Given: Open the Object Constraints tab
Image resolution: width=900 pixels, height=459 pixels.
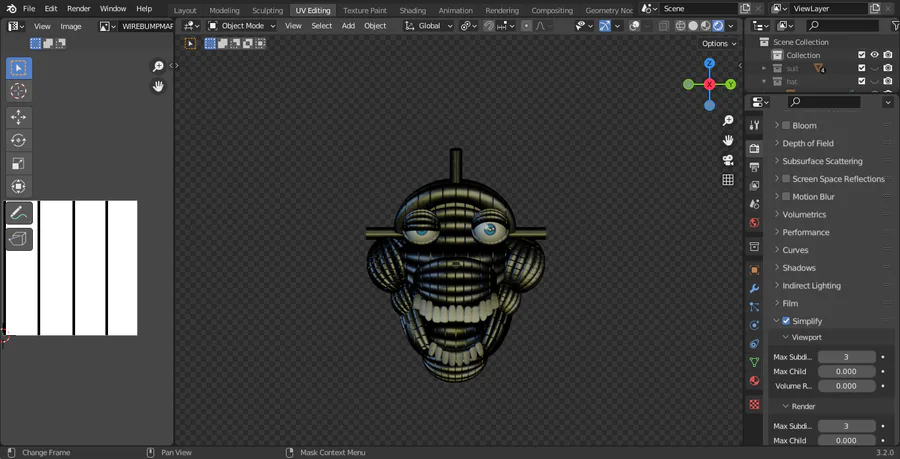Looking at the screenshot, I should 754,344.
